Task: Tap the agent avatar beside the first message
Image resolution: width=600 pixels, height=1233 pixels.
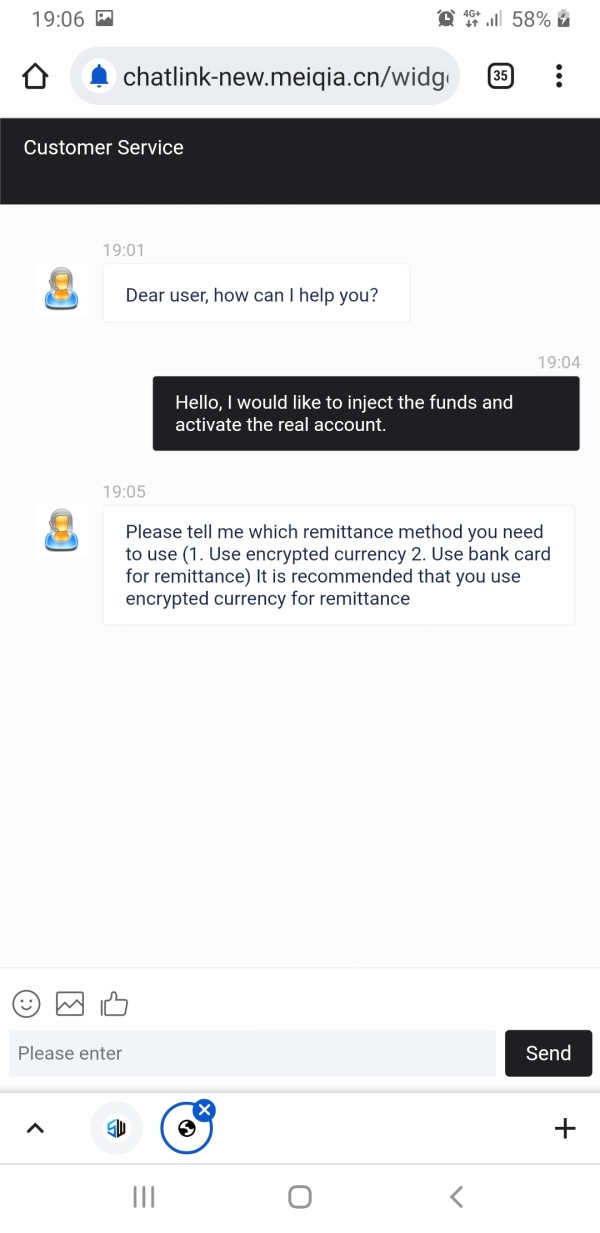Action: pyautogui.click(x=61, y=290)
